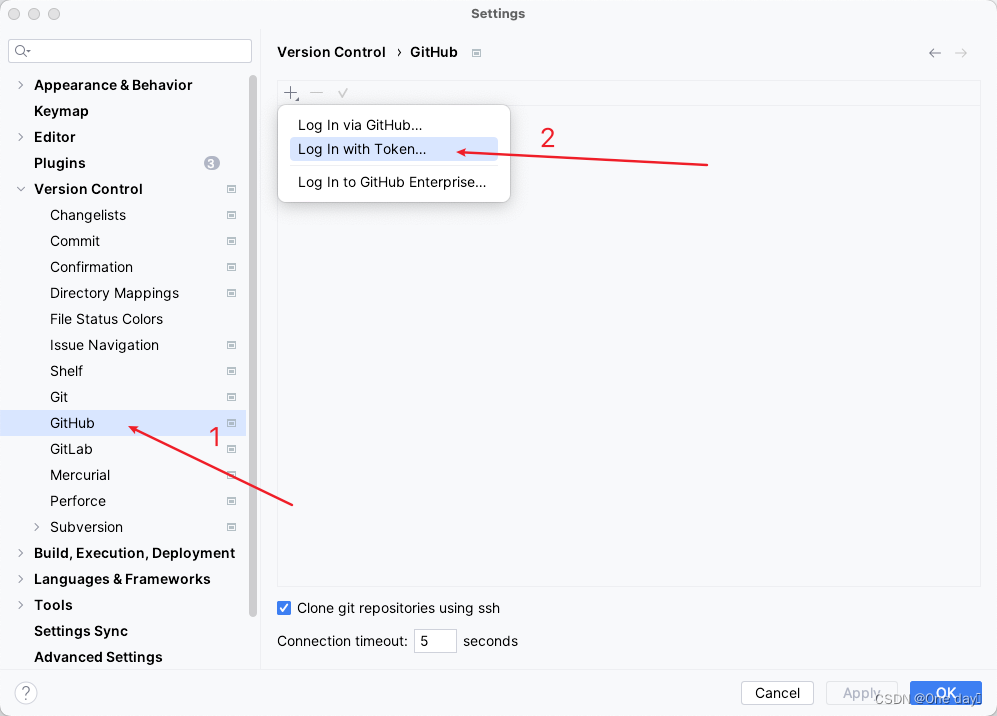Viewport: 997px width, 716px height.
Task: Click the project icon next to Issue Navigation
Action: 231,345
